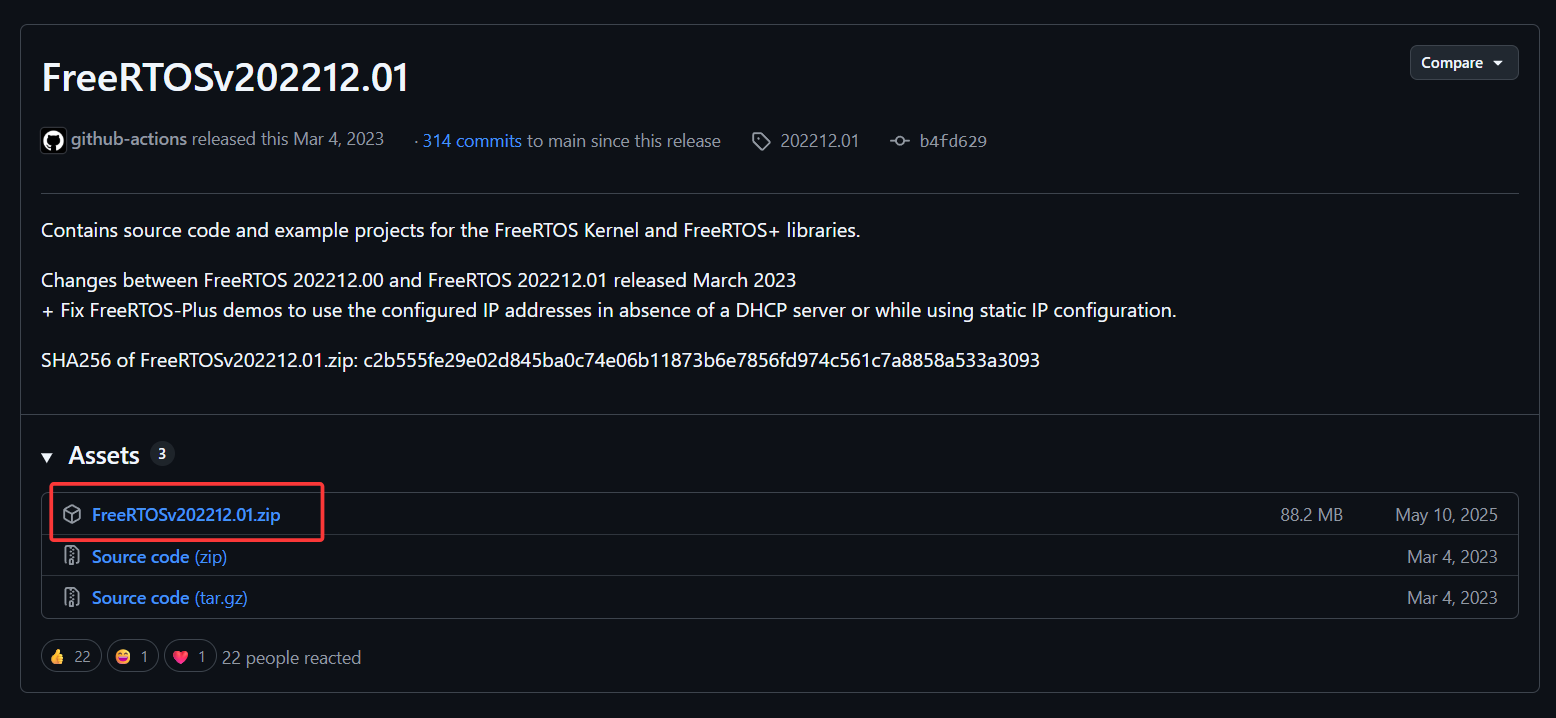The image size is (1556, 718).
Task: Download Source code (zip)
Action: (x=159, y=556)
